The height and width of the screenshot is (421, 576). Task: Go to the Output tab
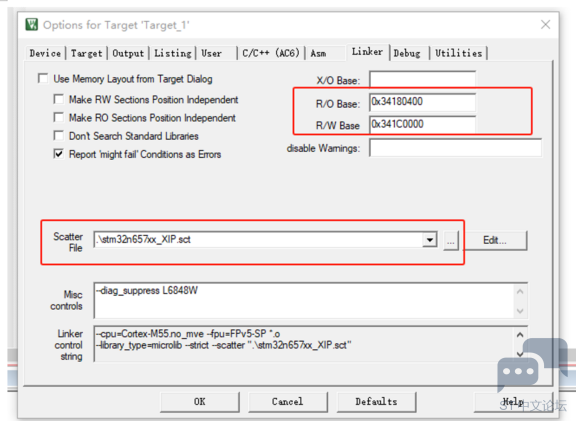[128, 53]
